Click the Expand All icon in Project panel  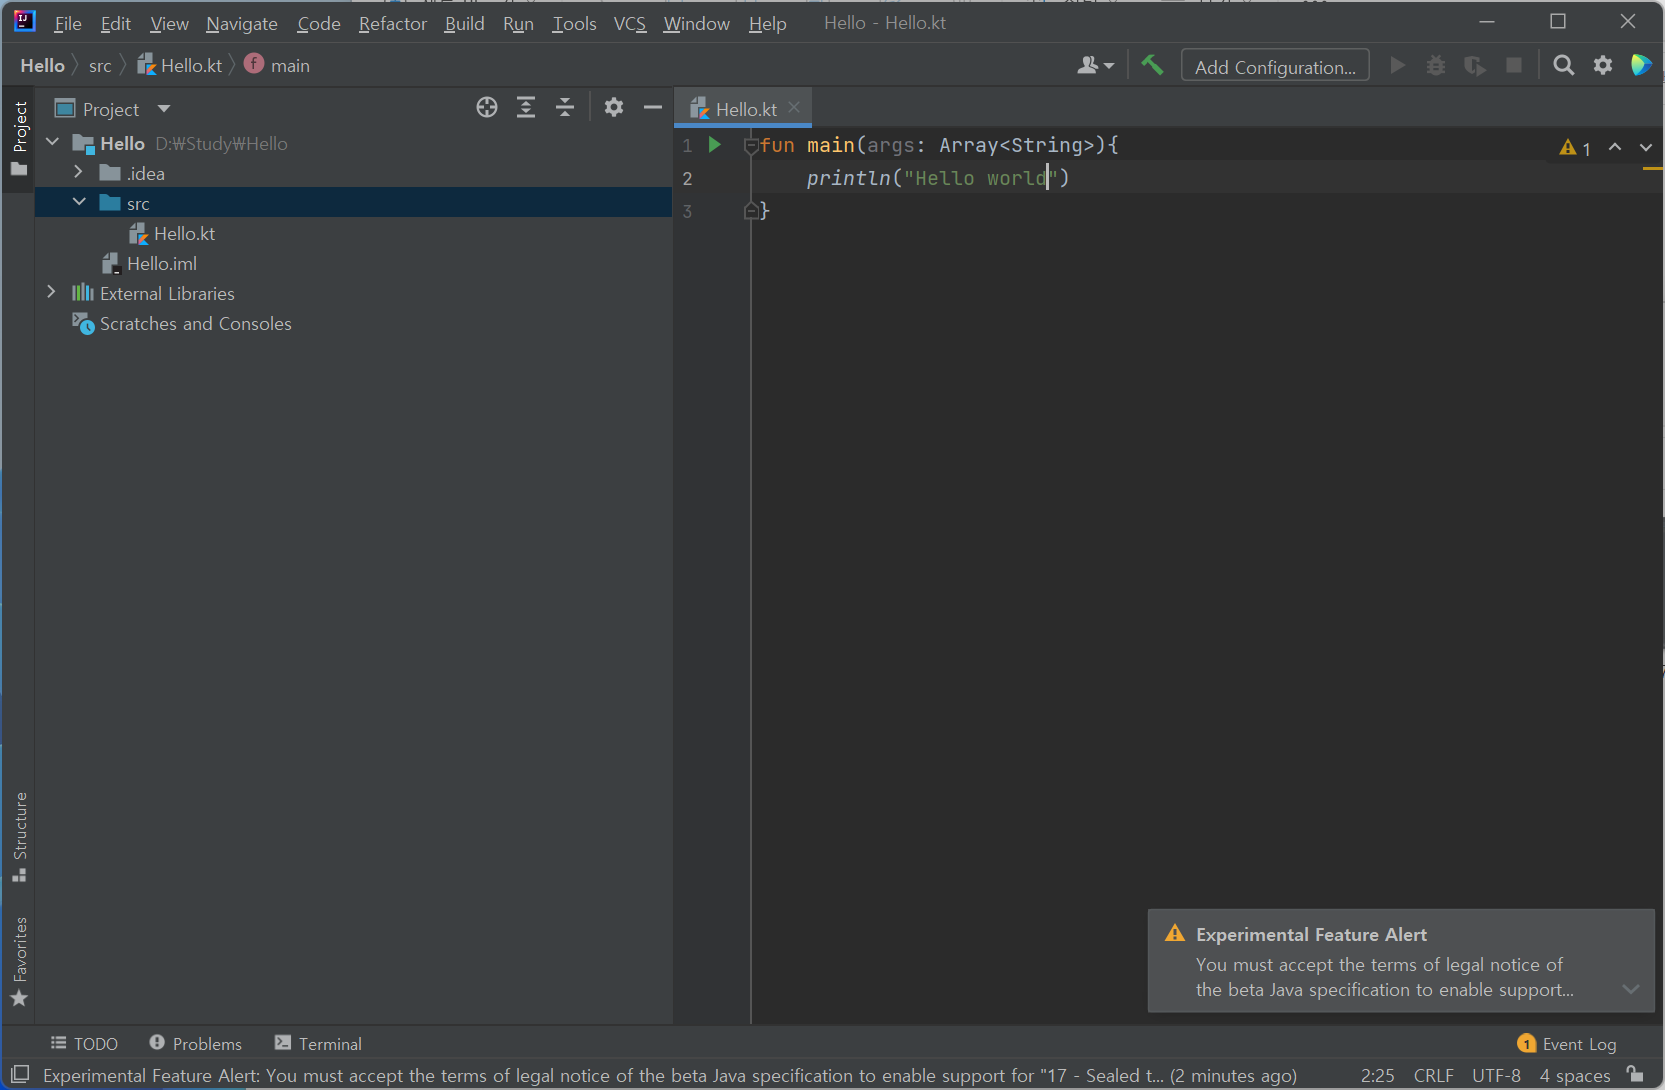pyautogui.click(x=526, y=108)
